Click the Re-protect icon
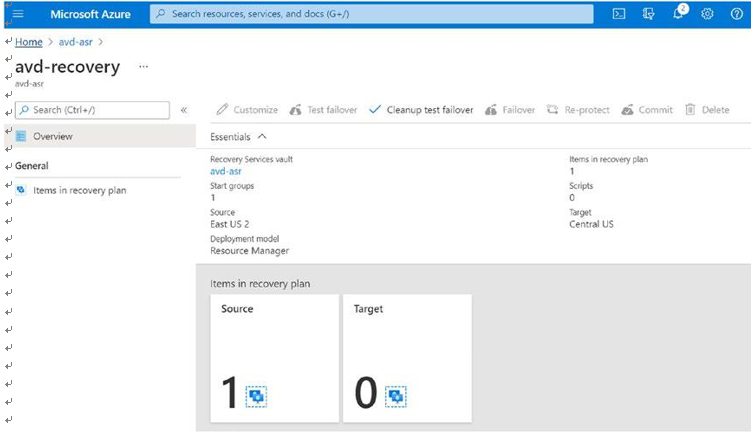 click(x=552, y=110)
